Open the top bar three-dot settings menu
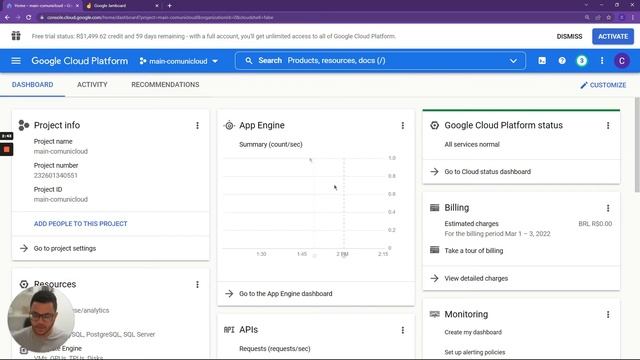 602,61
